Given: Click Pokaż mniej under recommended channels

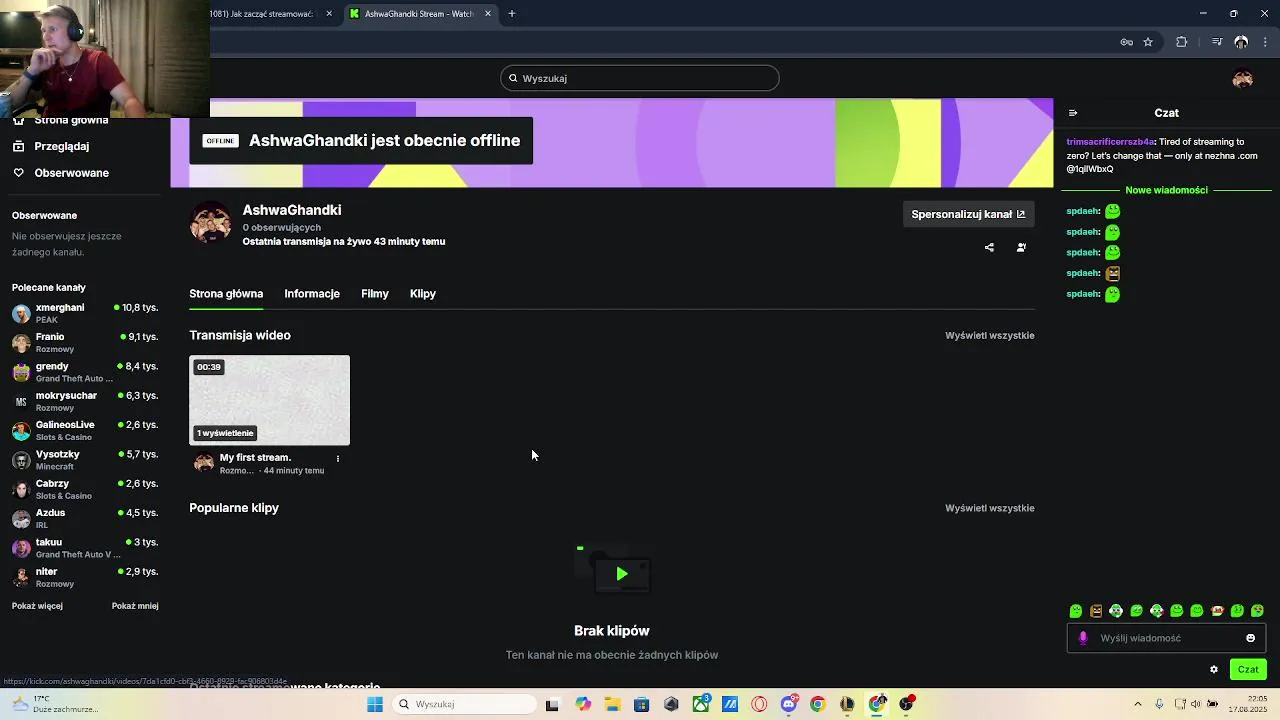Looking at the screenshot, I should coord(135,606).
